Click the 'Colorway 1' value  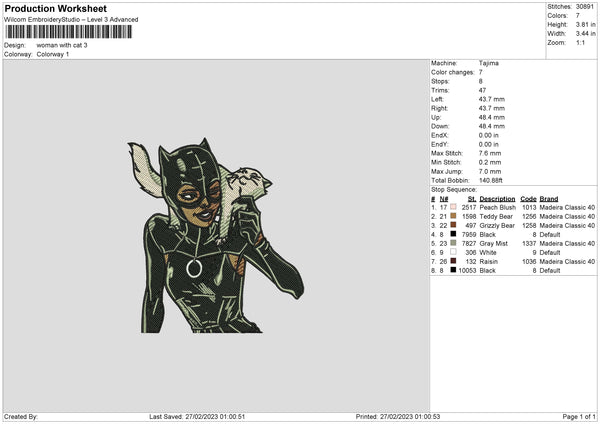(53, 54)
